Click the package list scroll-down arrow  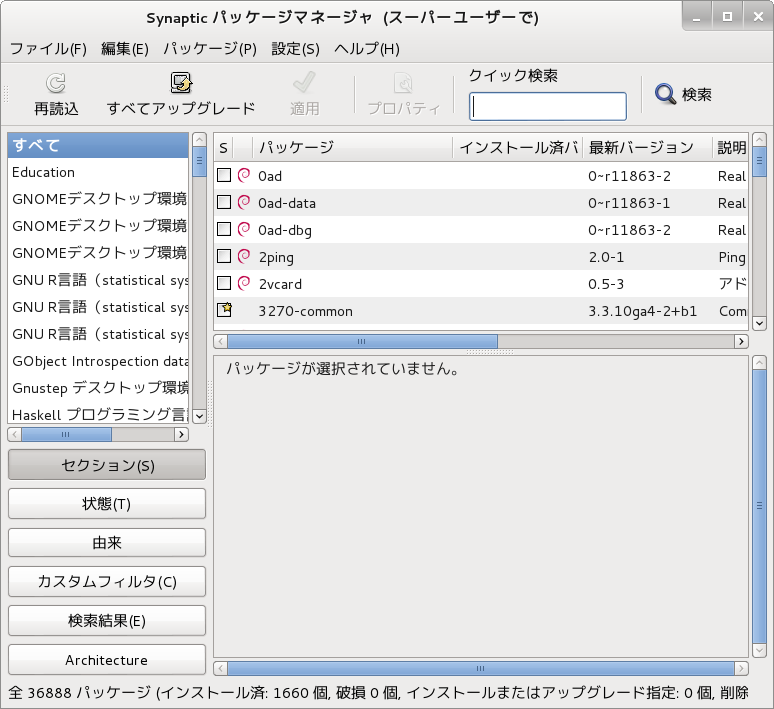click(759, 323)
